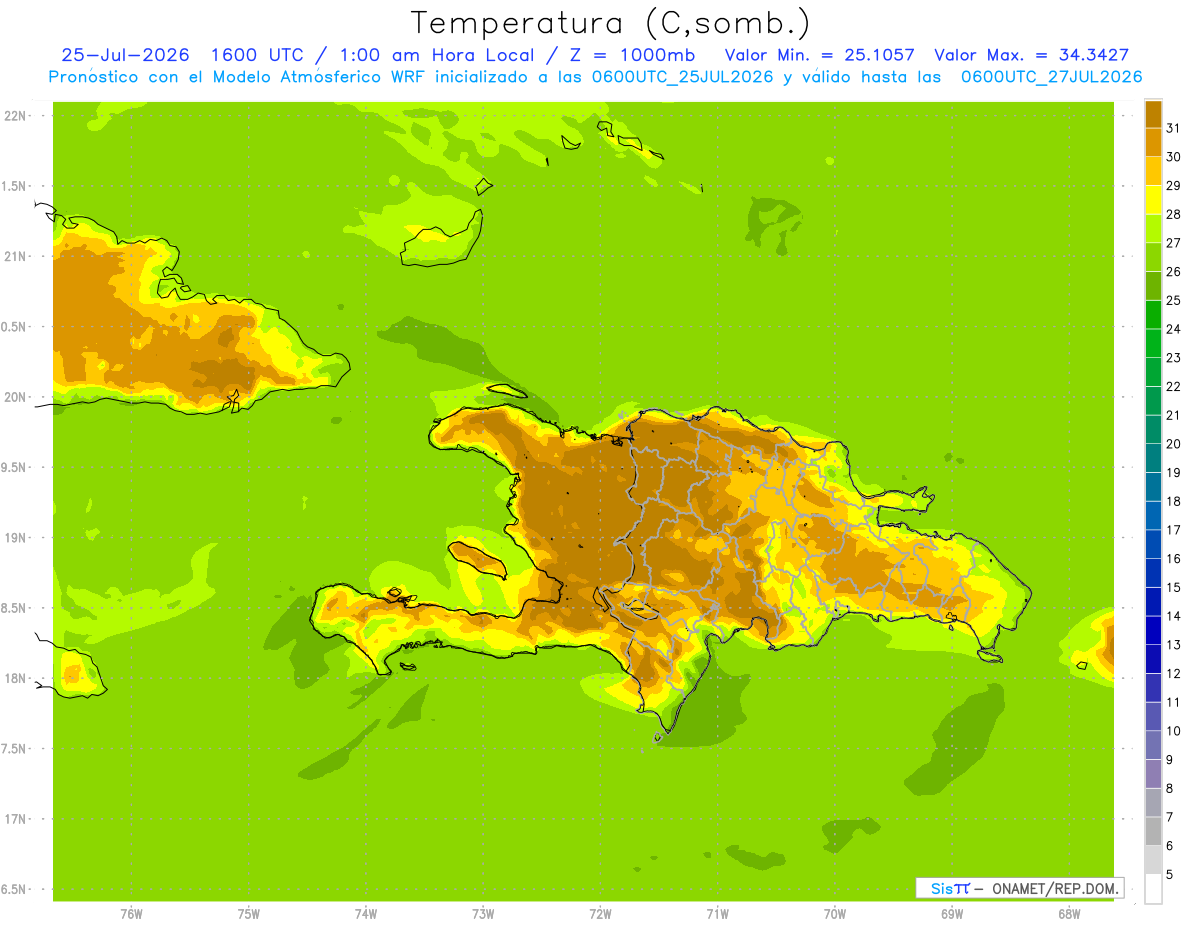The height and width of the screenshot is (927, 1200).
Task: Click the '71W' longitude axis label
Action: click(717, 914)
